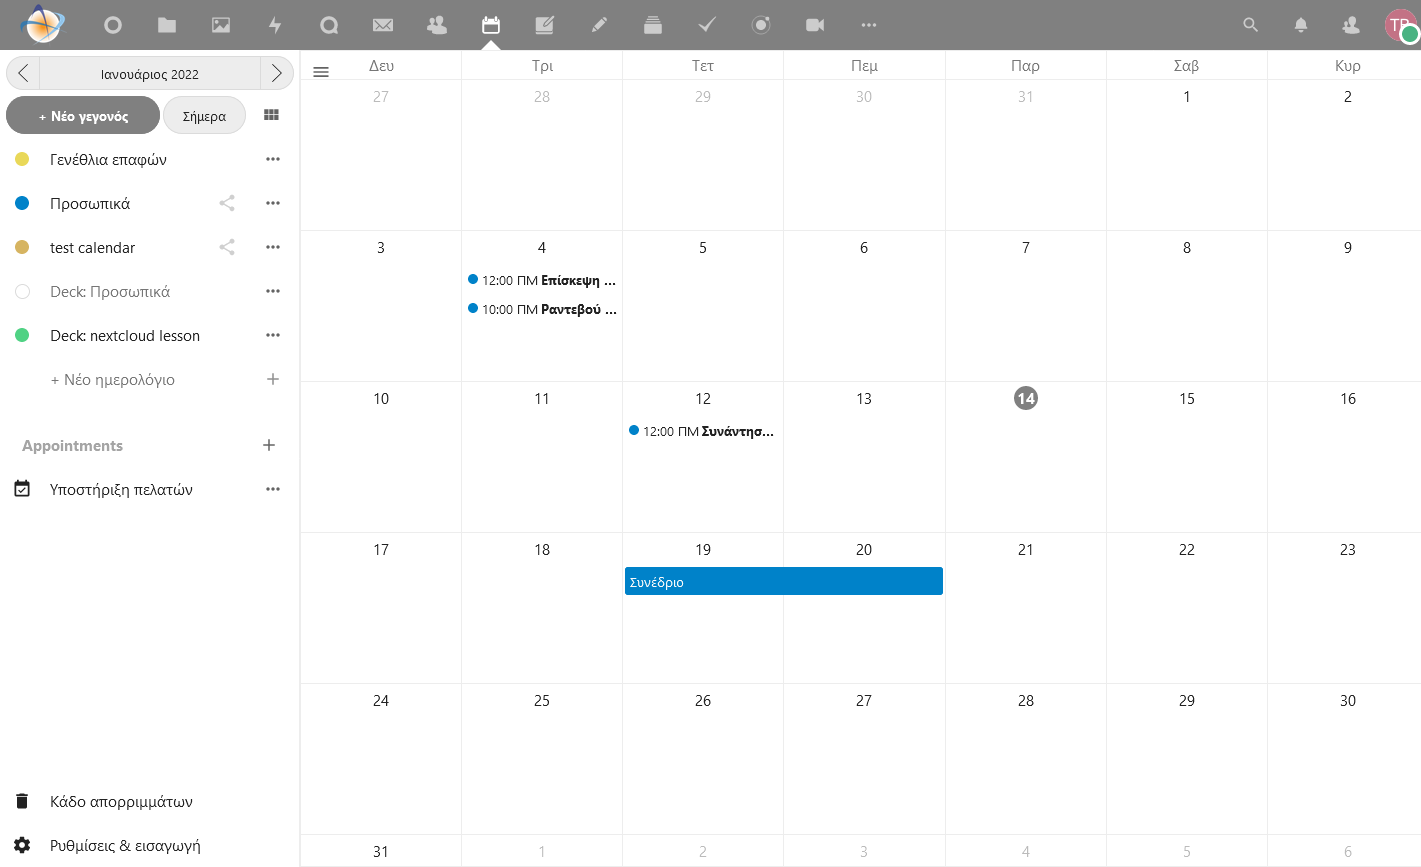Open the Mail envelope icon
The image size is (1421, 867).
pos(383,25)
